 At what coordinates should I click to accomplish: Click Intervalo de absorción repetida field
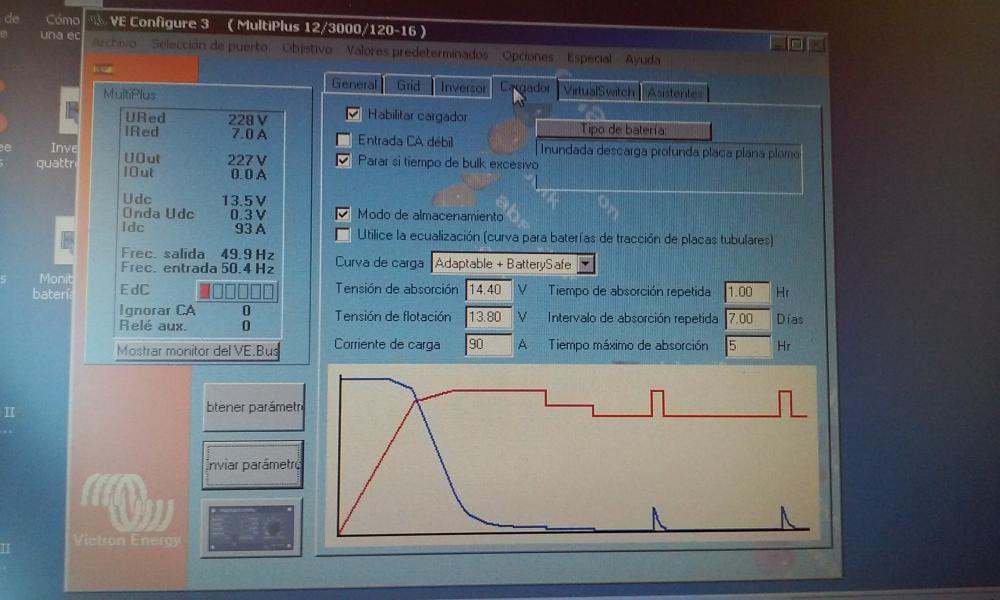point(747,319)
